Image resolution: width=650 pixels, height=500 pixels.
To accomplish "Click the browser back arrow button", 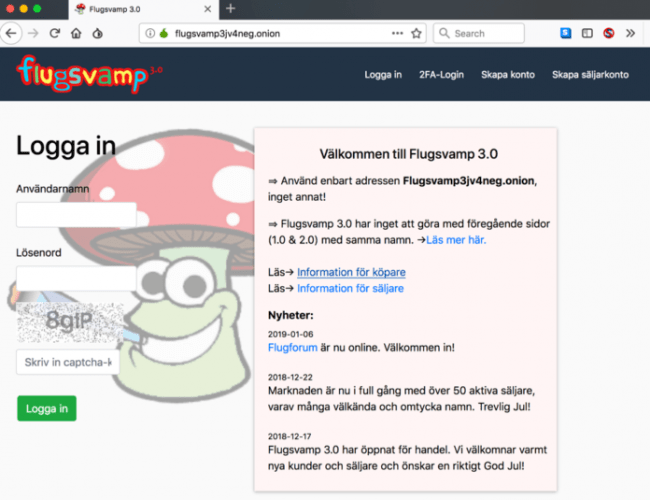I will click(11, 33).
